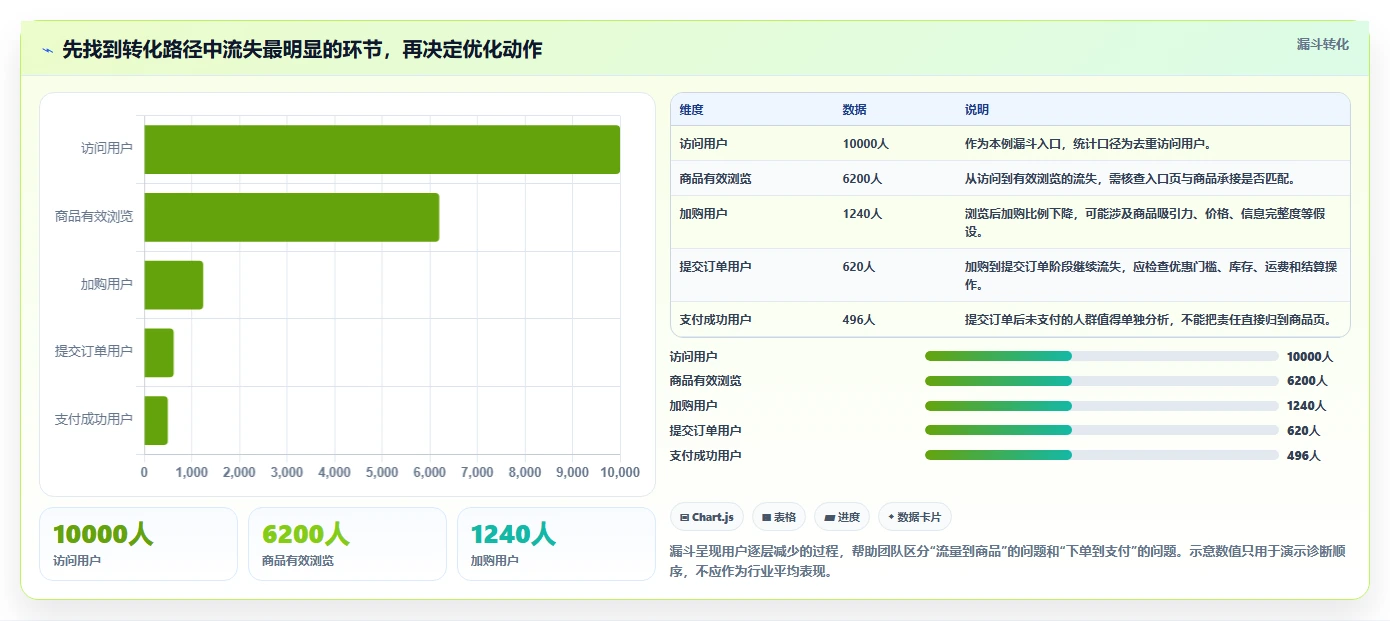This screenshot has height=621, width=1390.
Task: Click the 商品有效浏览 progress bar showing 6200人
Action: [1101, 381]
